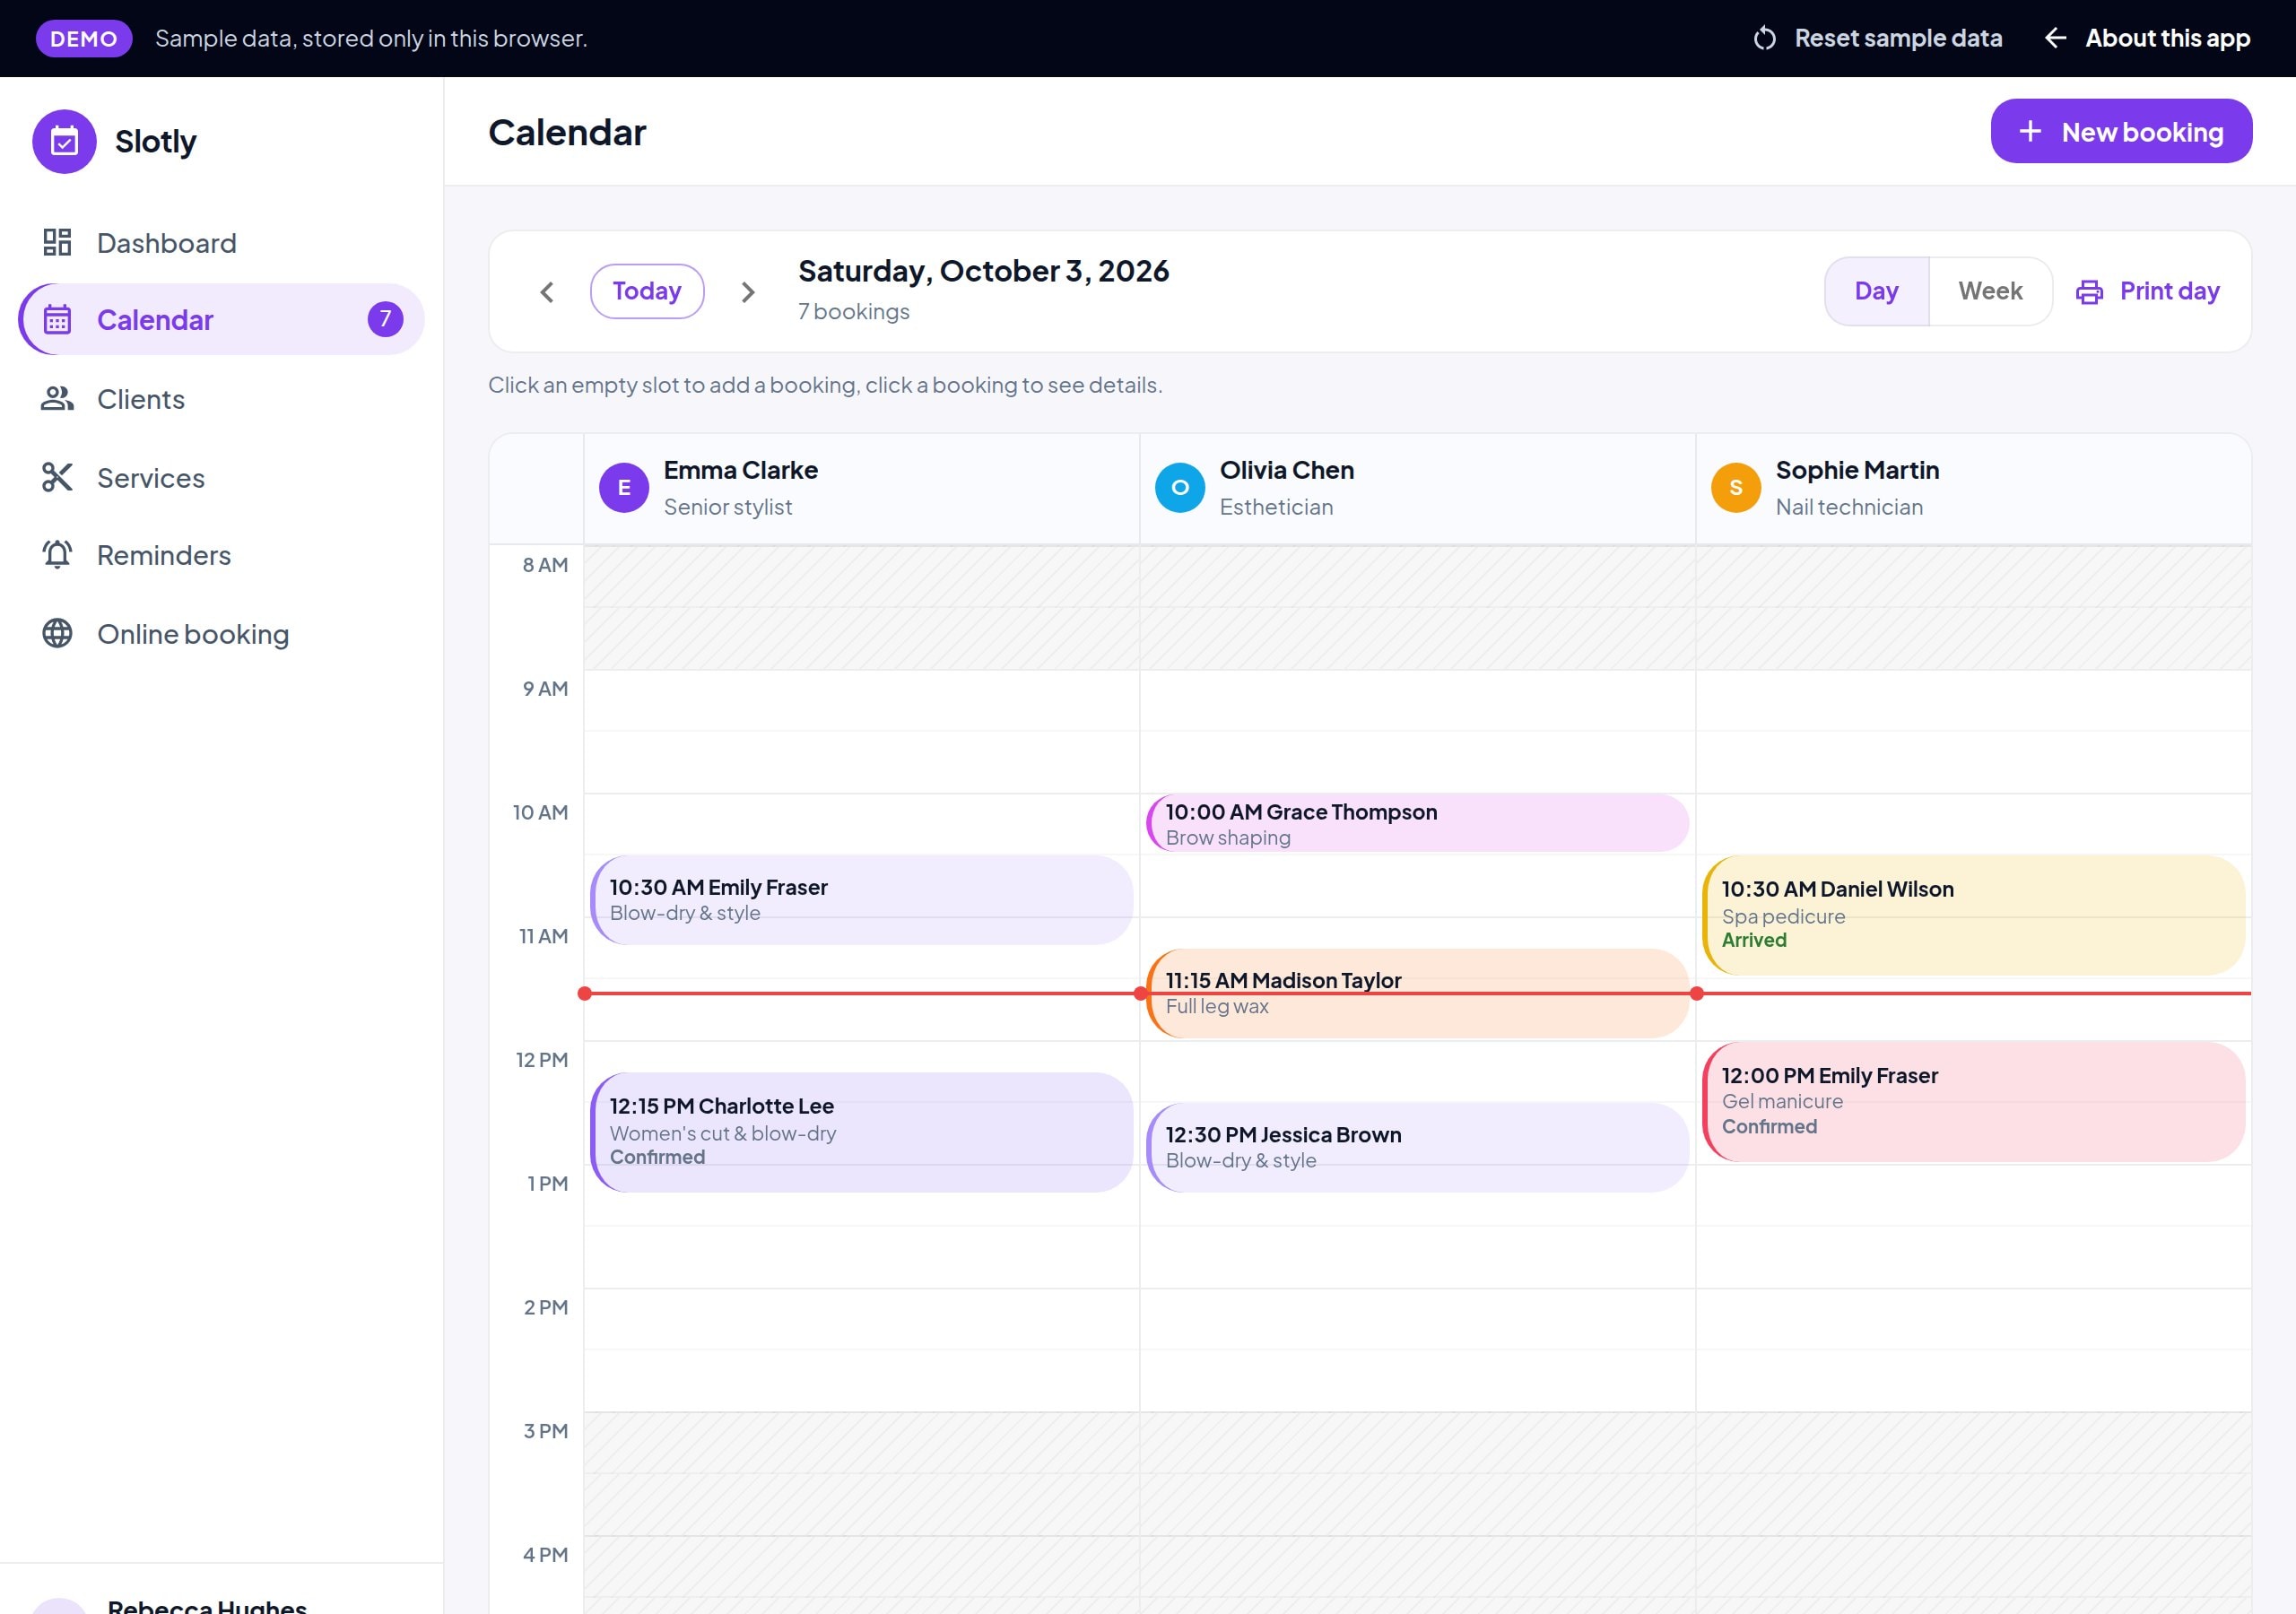
Task: Click the Reminders bell icon
Action: point(57,555)
